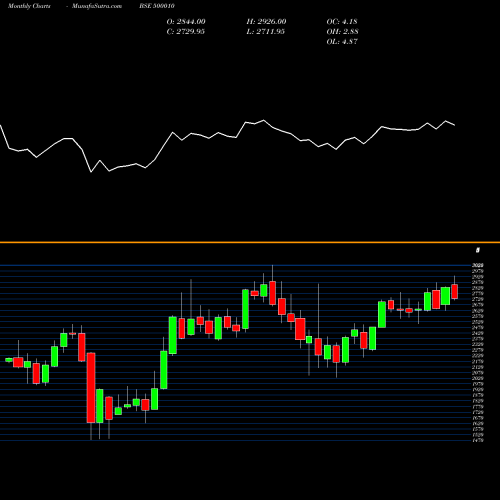Click the open value "O: 2844.00"
The width and height of the screenshot is (500, 500).
click(x=186, y=22)
